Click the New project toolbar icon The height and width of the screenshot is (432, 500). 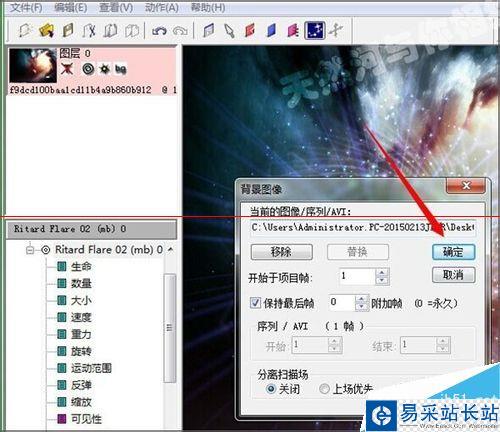pos(25,31)
